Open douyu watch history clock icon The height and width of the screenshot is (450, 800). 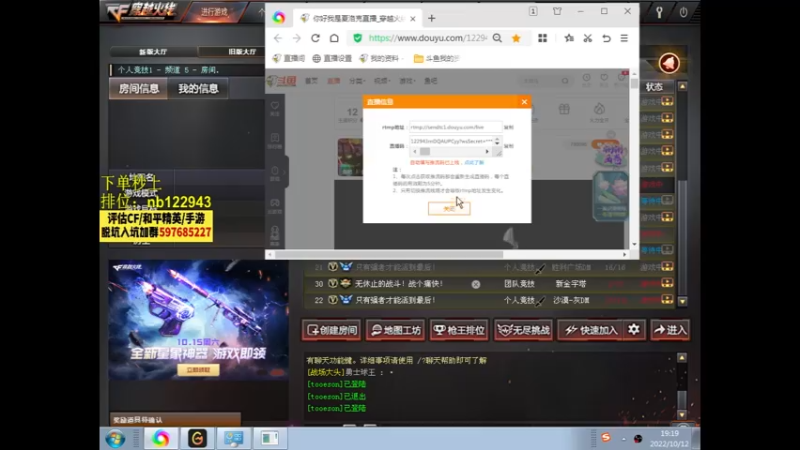[586, 78]
